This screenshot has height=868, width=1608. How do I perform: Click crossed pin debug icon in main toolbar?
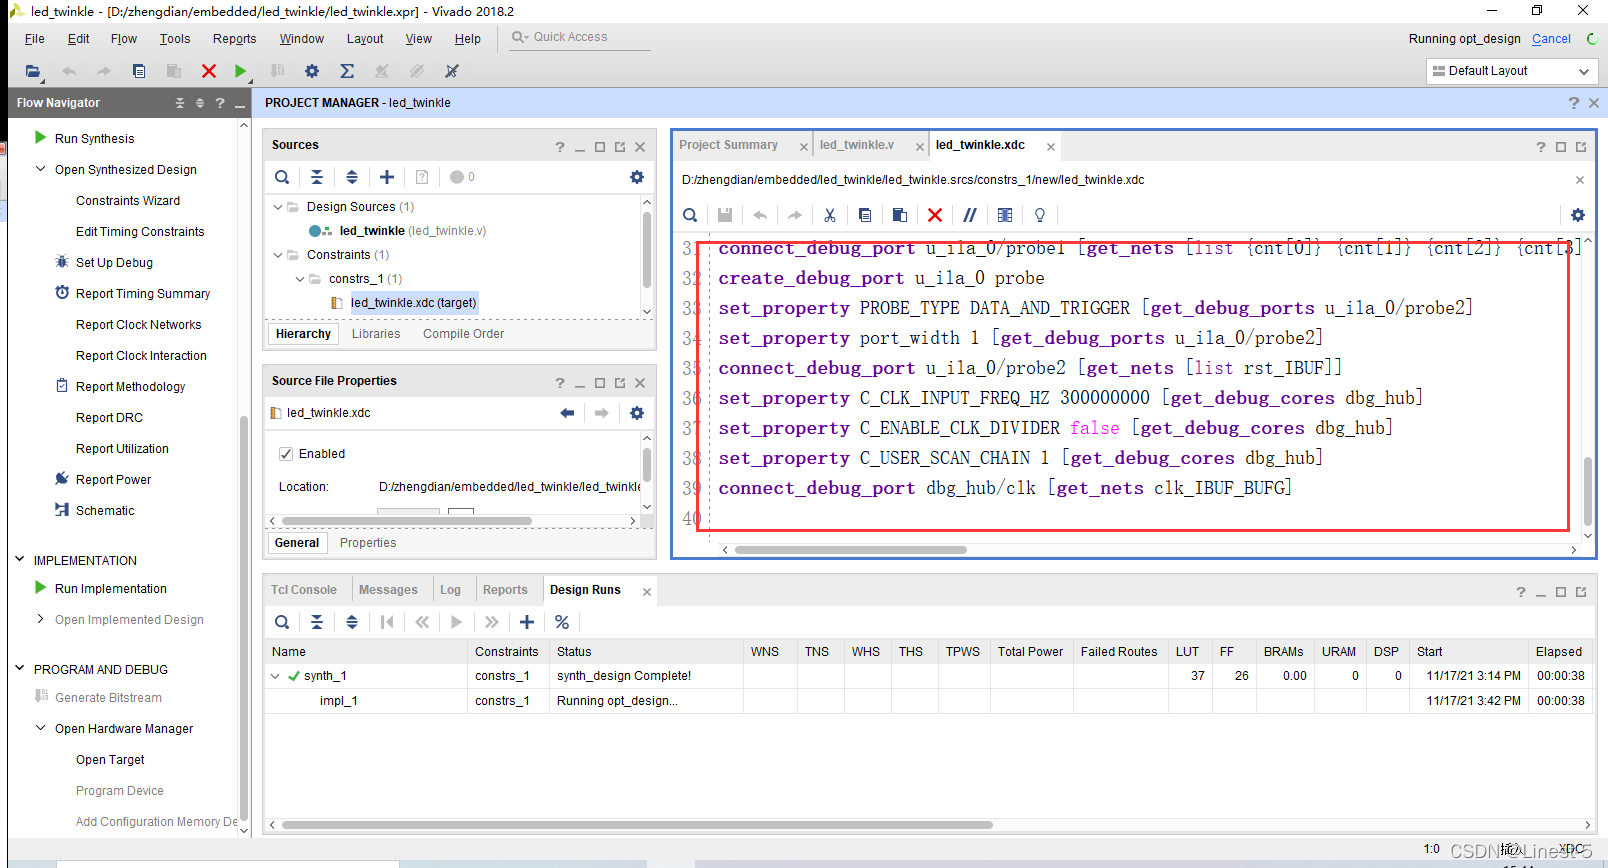point(452,71)
